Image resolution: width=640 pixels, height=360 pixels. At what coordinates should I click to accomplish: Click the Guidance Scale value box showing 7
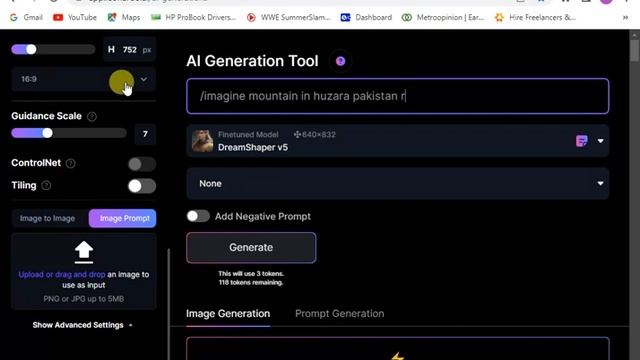click(x=145, y=134)
